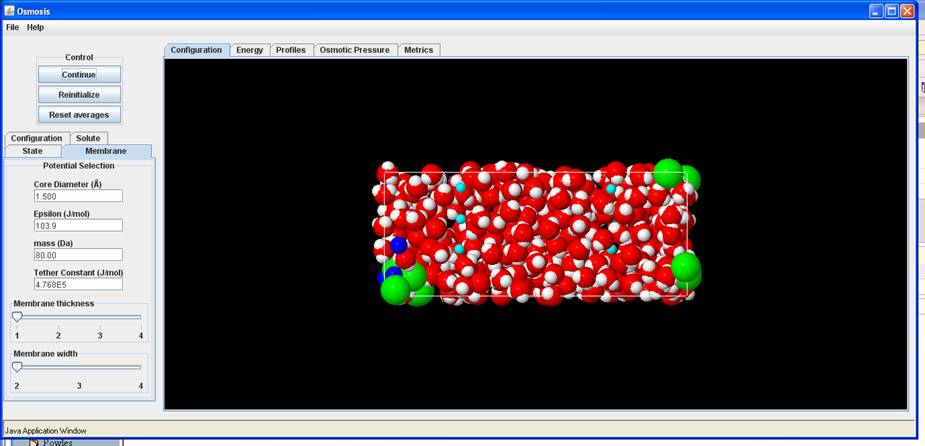925x446 pixels.
Task: Switch to the Energy tab
Action: 249,50
